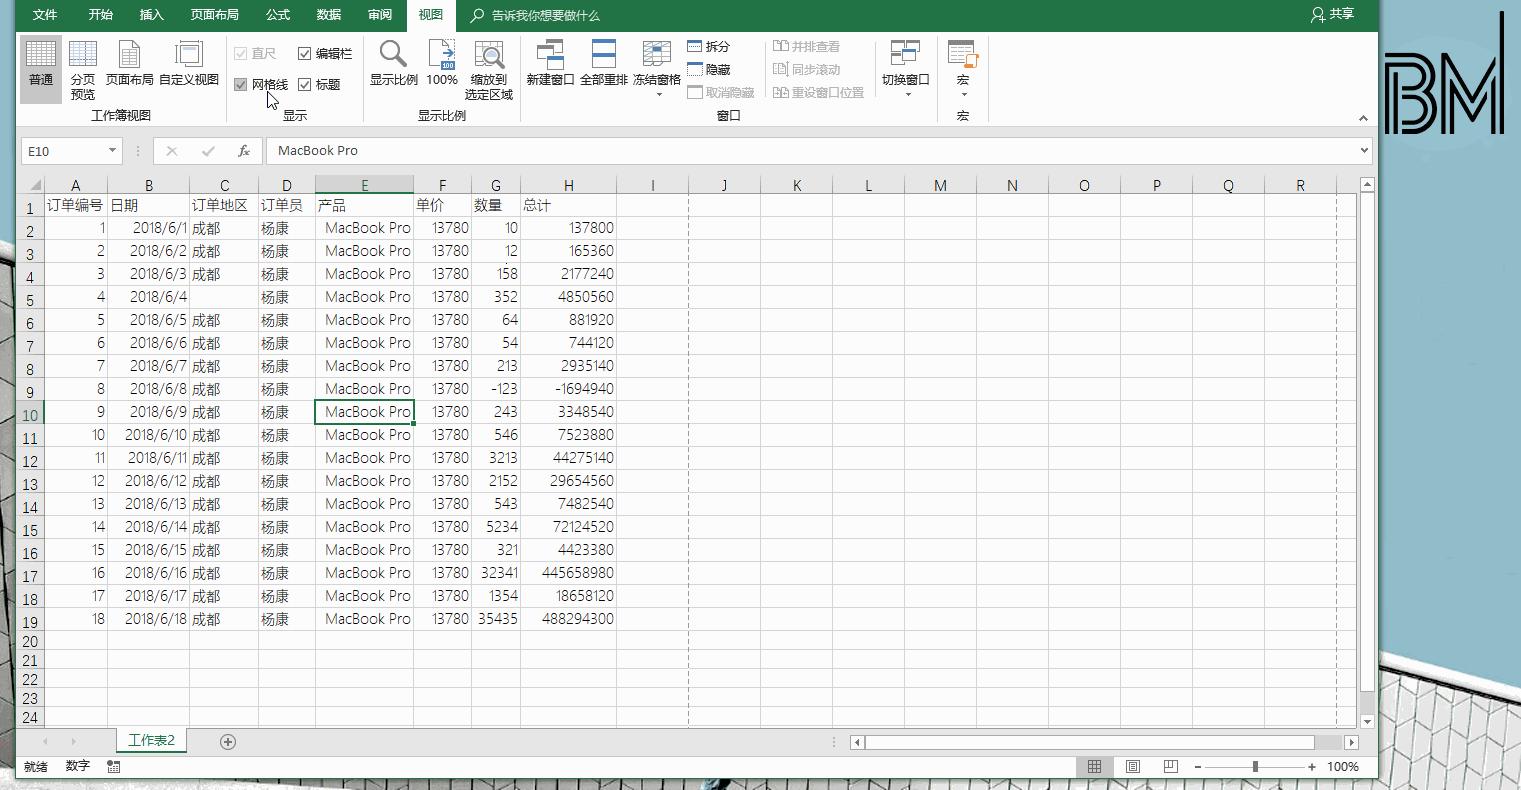Click the macro record icon in status bar
The height and width of the screenshot is (790, 1521).
113,766
